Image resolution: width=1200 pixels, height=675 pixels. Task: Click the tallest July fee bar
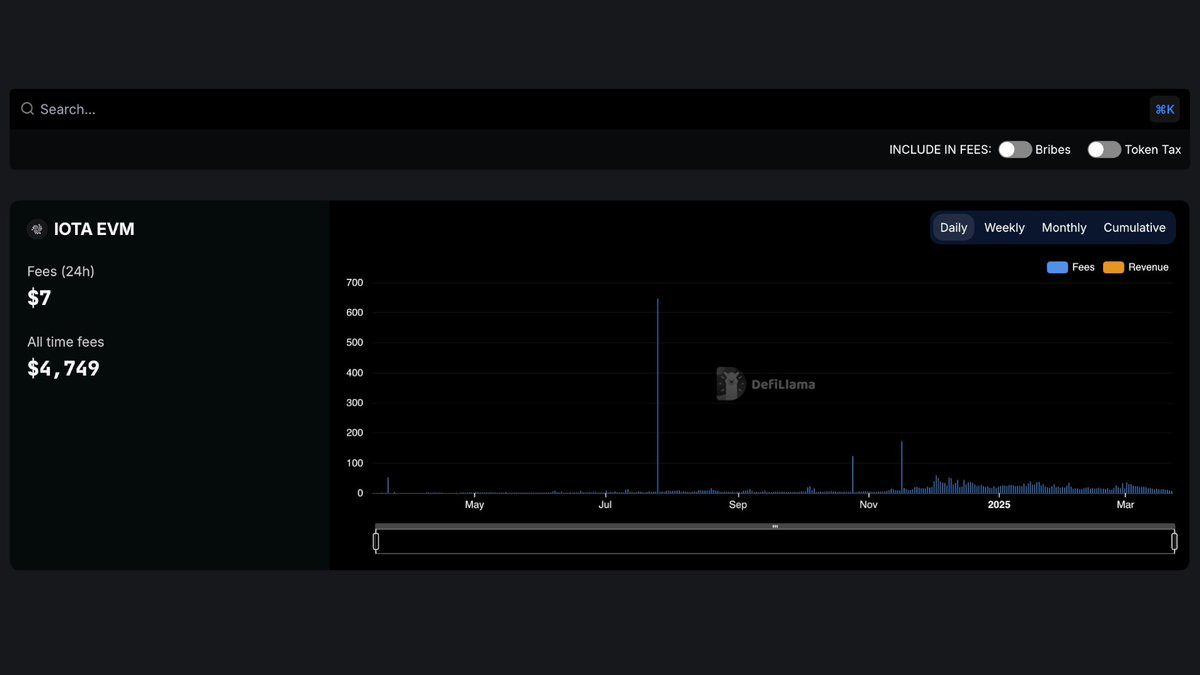click(x=657, y=395)
